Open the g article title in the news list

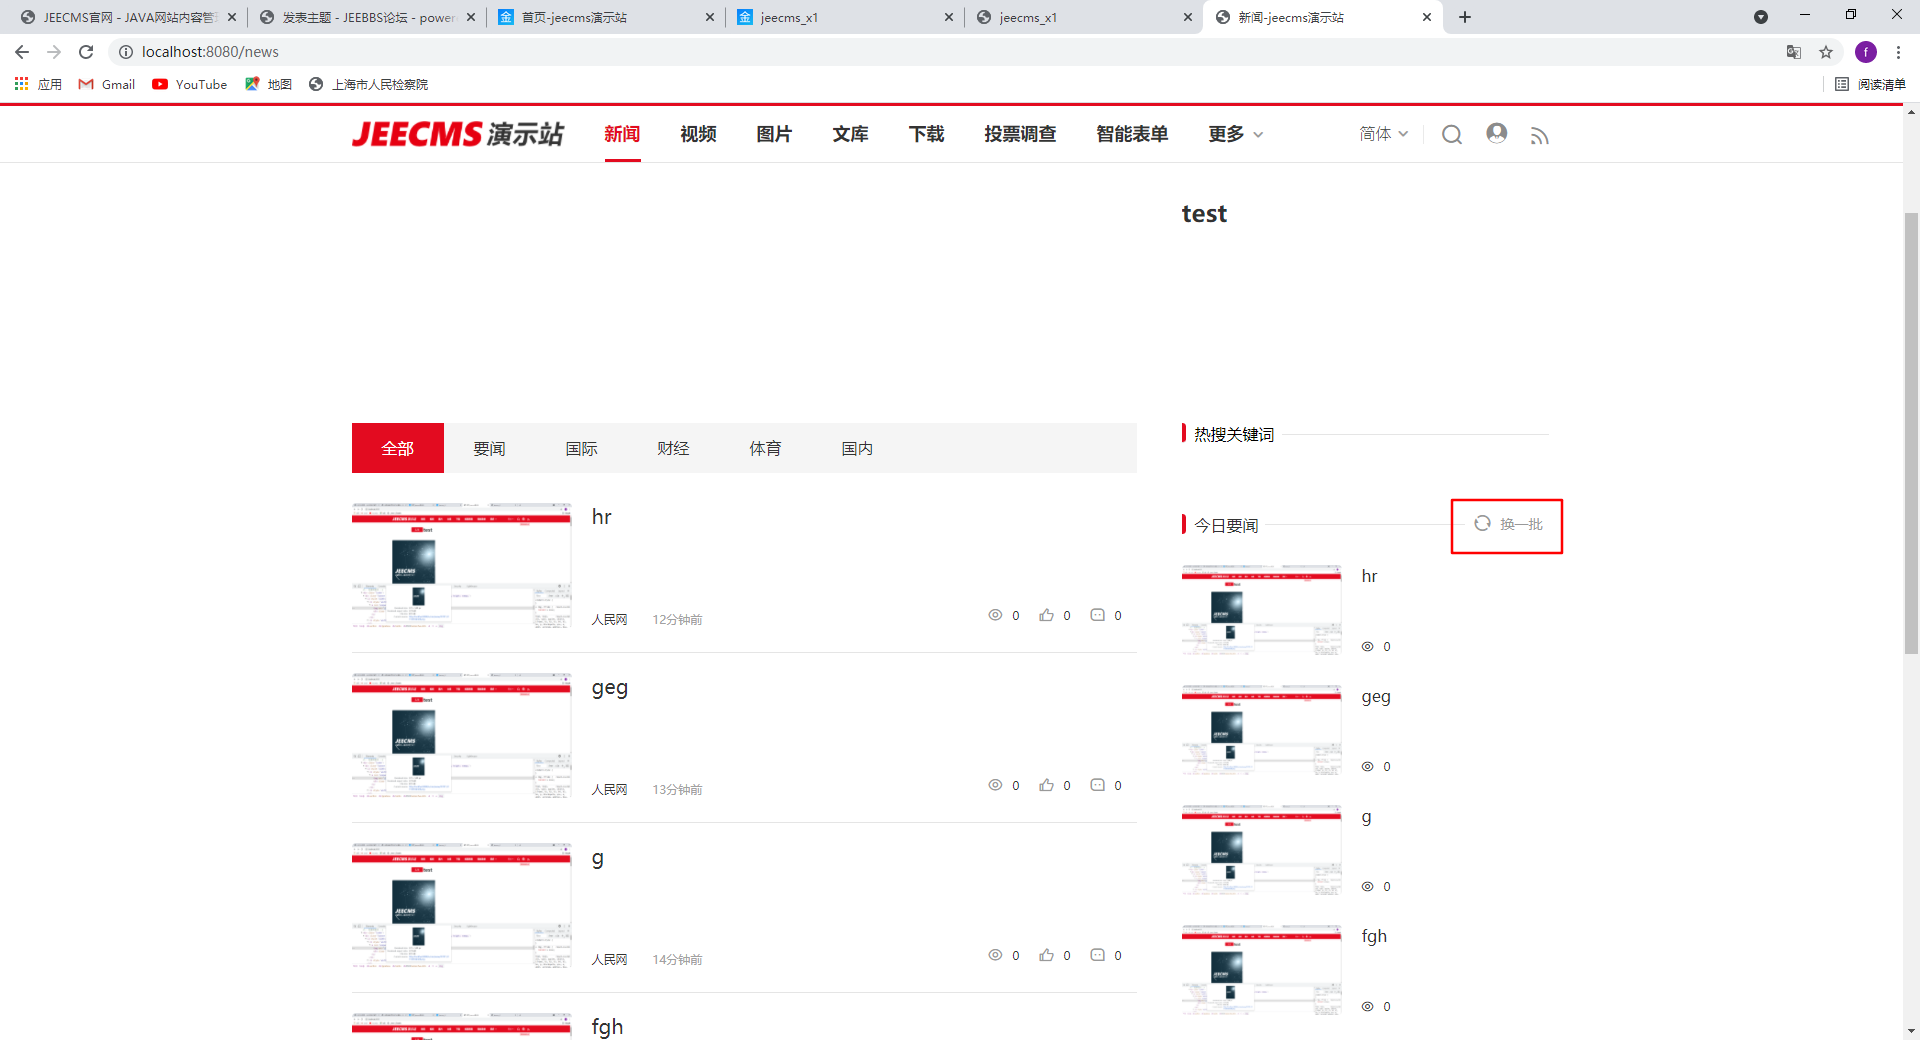point(598,859)
